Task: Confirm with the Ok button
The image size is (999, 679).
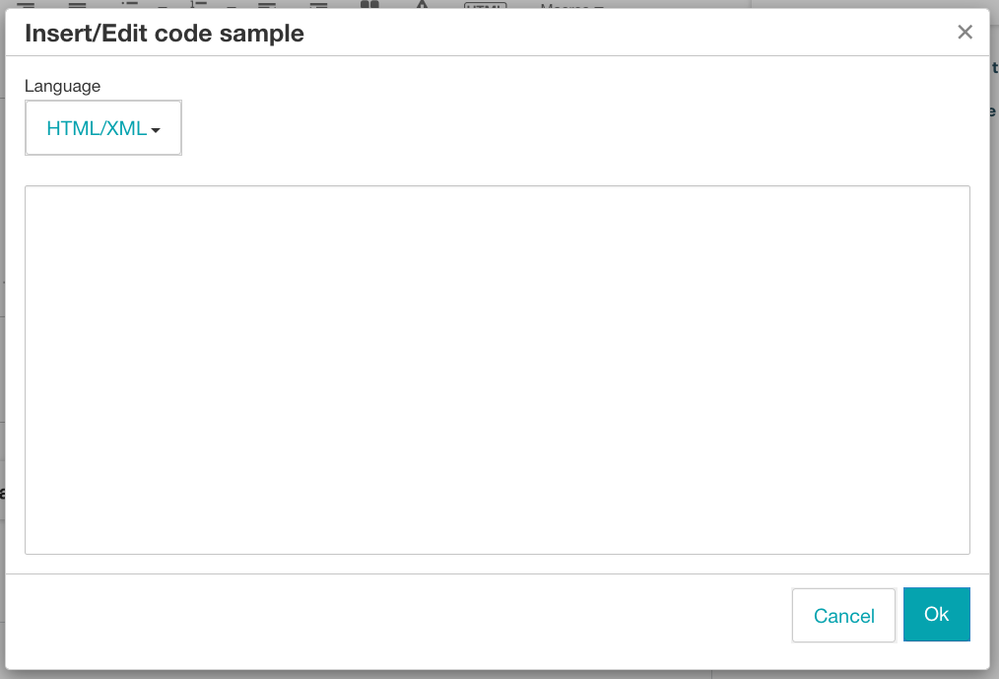Action: tap(936, 614)
